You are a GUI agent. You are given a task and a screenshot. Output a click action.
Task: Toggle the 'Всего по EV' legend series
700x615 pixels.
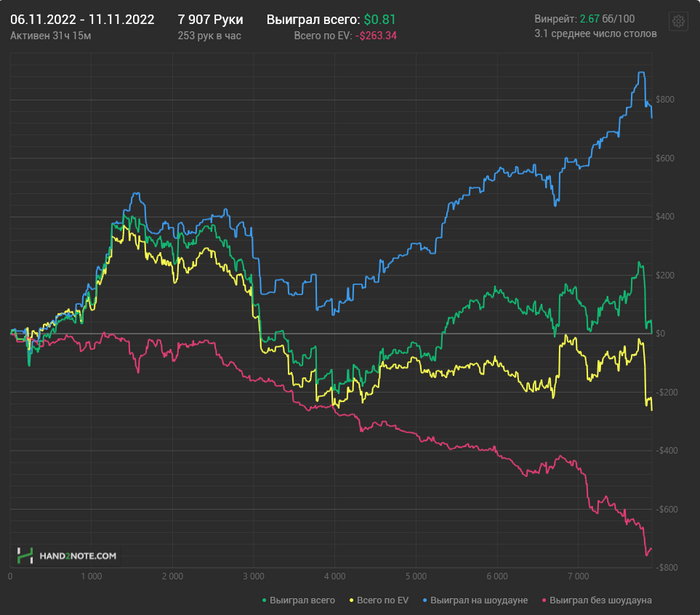pyautogui.click(x=379, y=600)
